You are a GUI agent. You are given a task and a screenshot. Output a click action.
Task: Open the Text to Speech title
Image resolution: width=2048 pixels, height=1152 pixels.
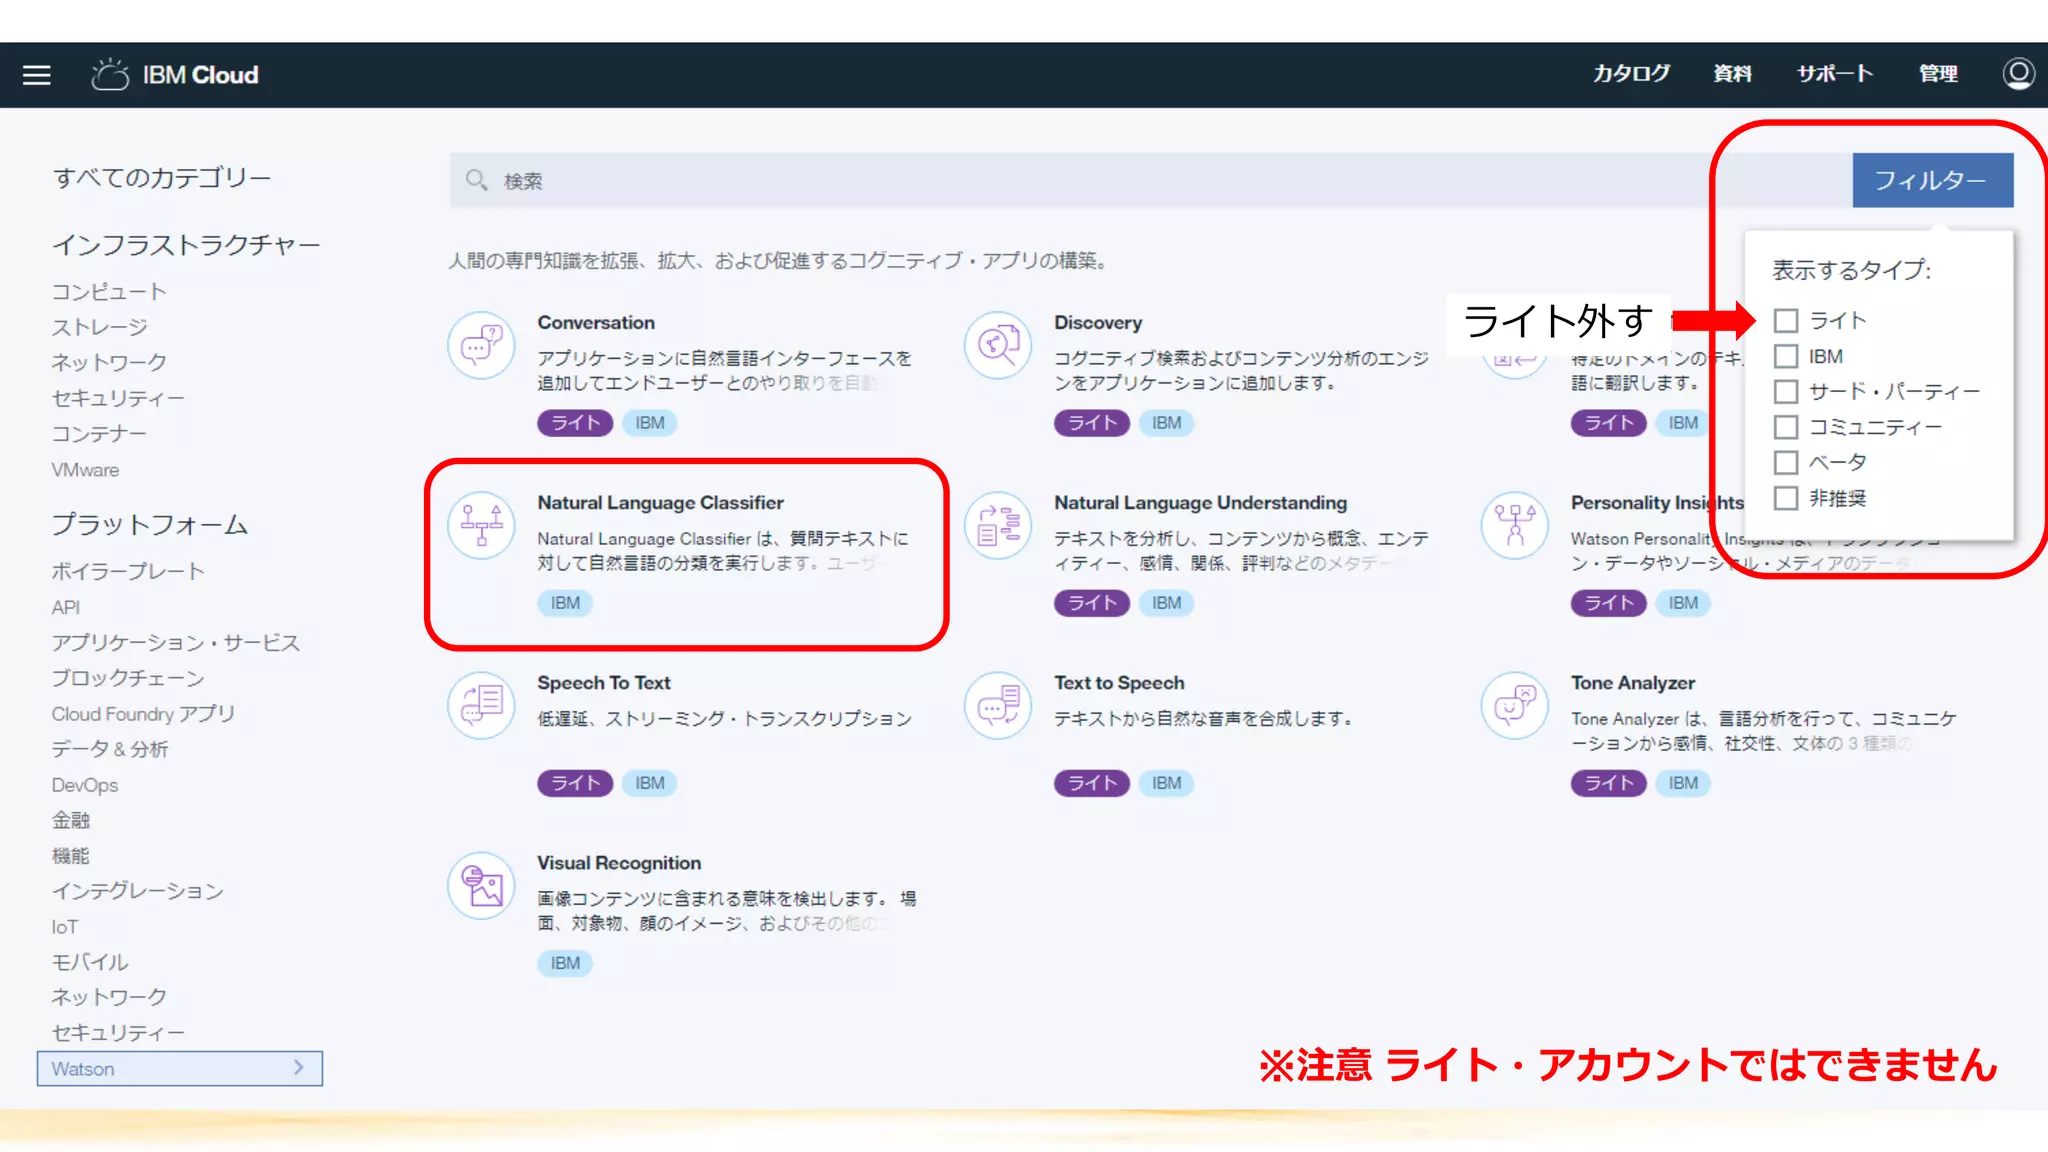coord(1119,683)
